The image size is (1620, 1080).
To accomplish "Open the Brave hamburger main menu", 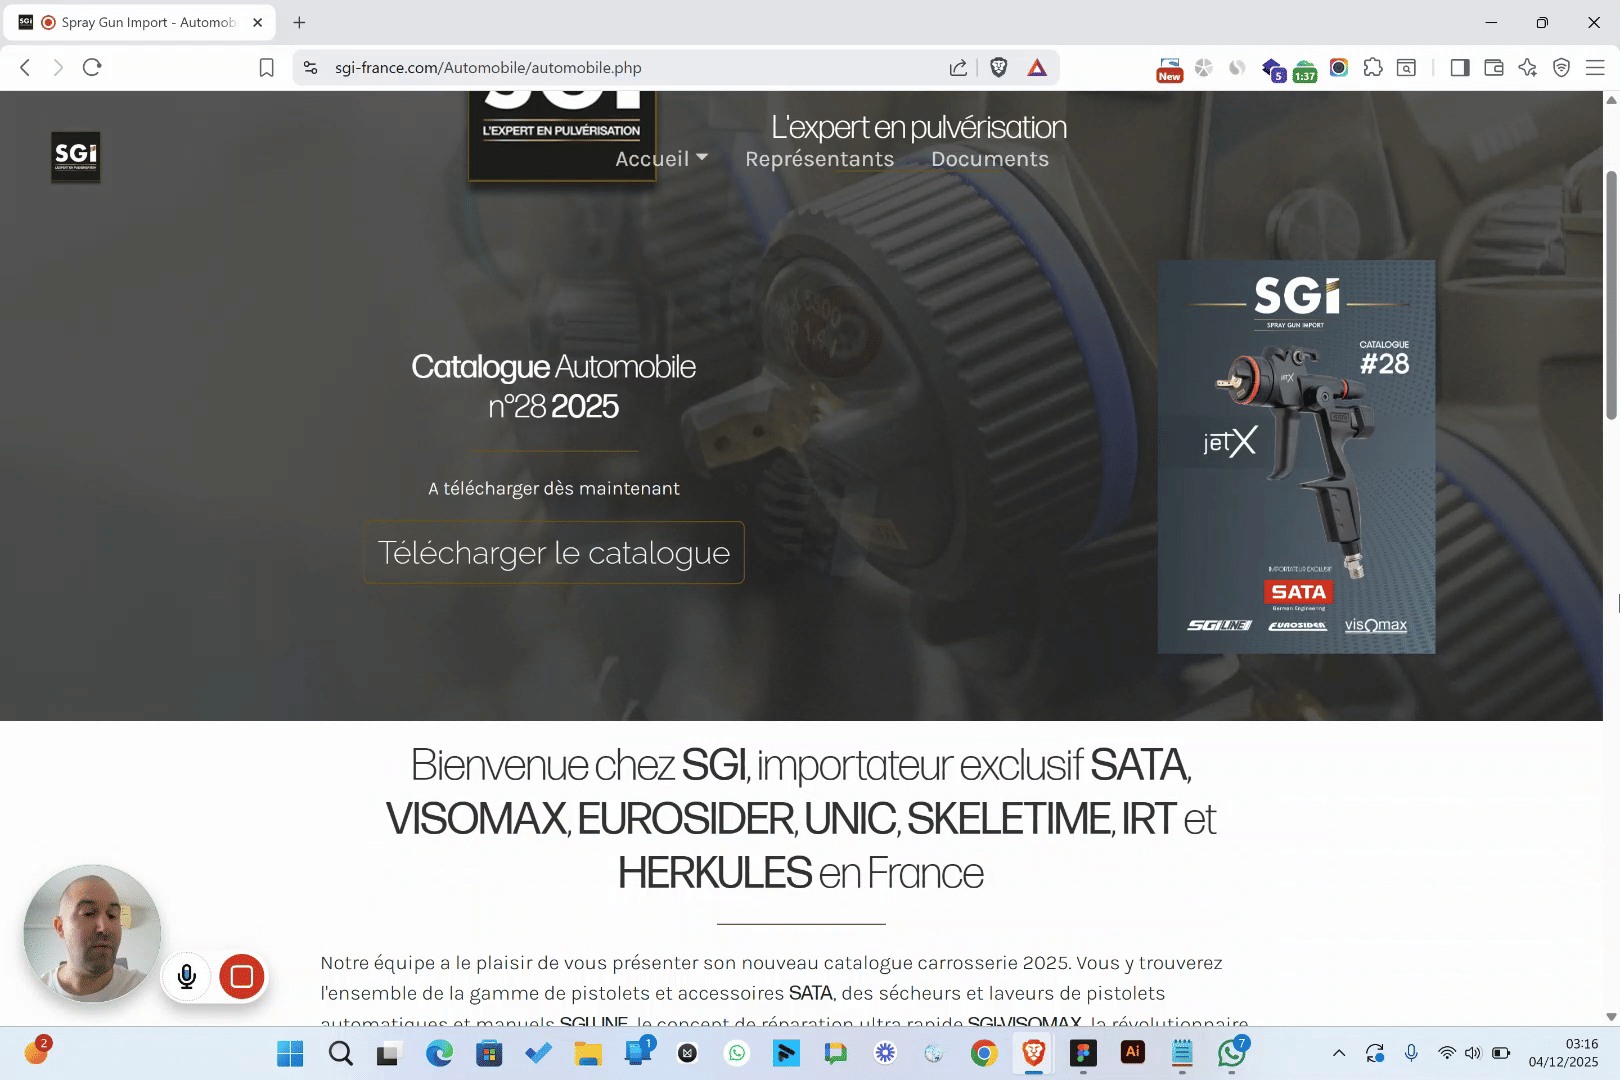I will click(x=1595, y=67).
